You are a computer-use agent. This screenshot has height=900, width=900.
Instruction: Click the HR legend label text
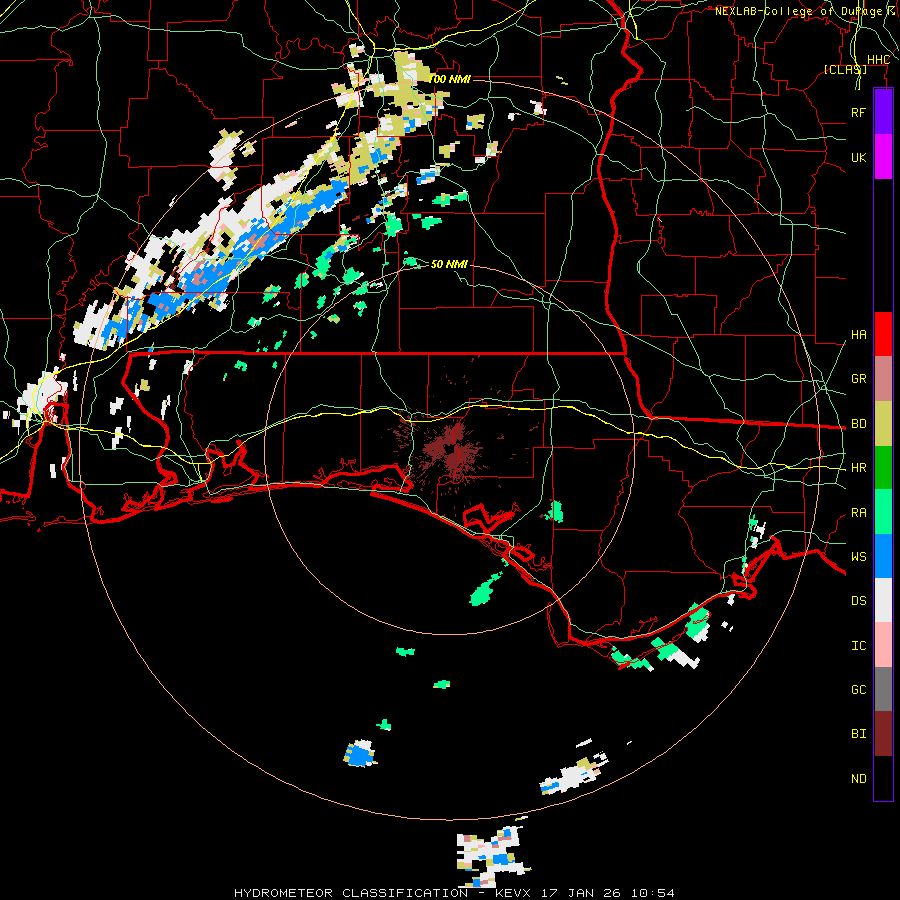[x=858, y=468]
